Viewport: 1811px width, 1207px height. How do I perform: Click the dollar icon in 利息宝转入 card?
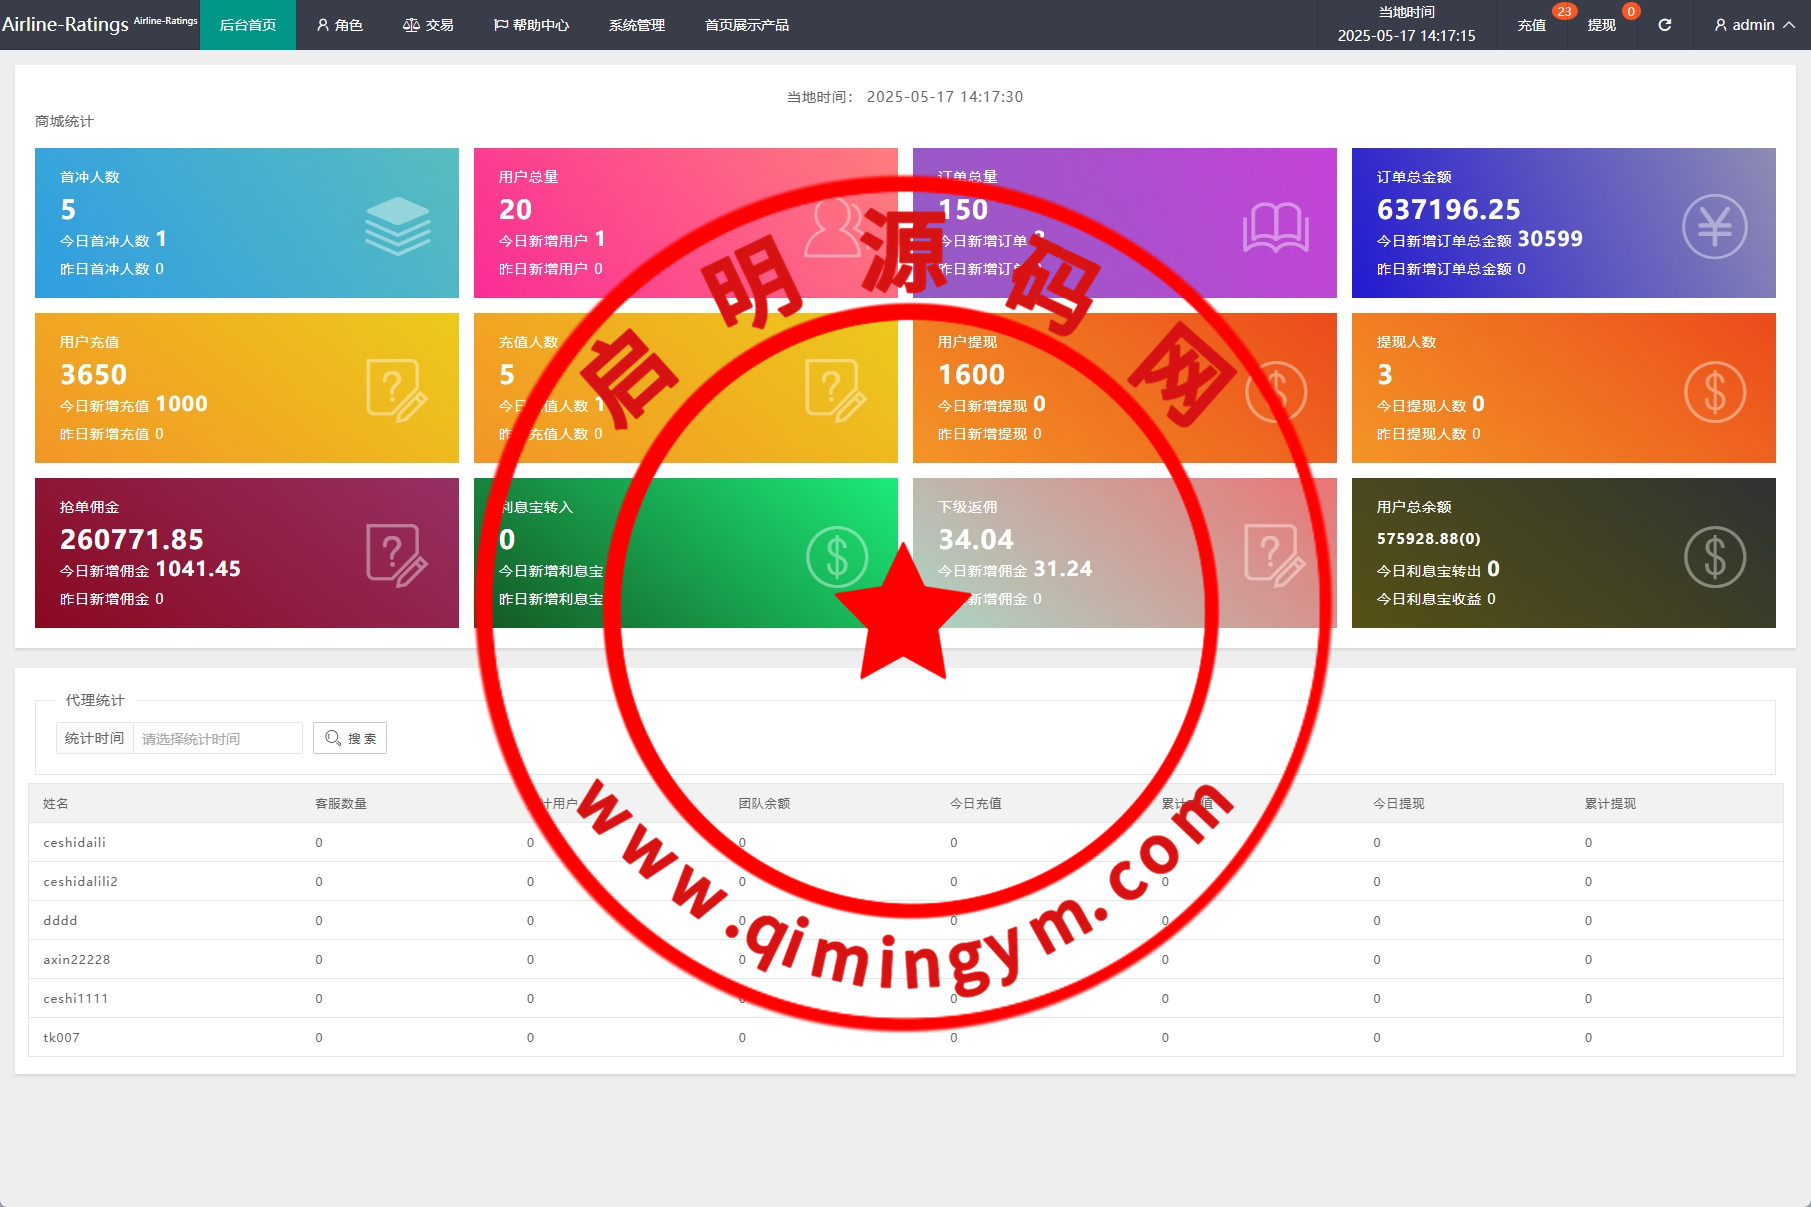[x=836, y=556]
